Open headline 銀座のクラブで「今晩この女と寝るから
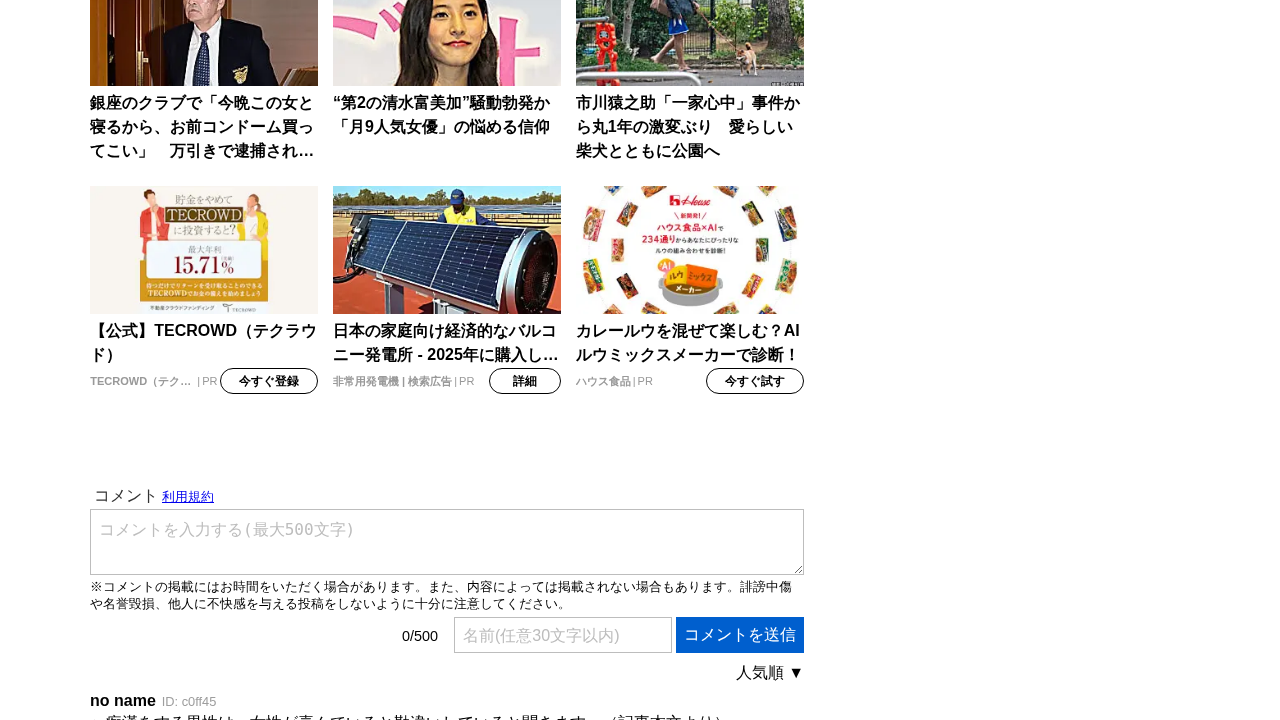1280x720 pixels. pos(204,127)
